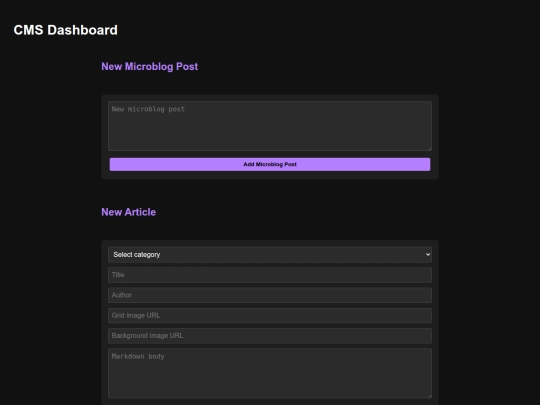Click the Add Microblog Post button
The image size is (540, 405).
270,164
